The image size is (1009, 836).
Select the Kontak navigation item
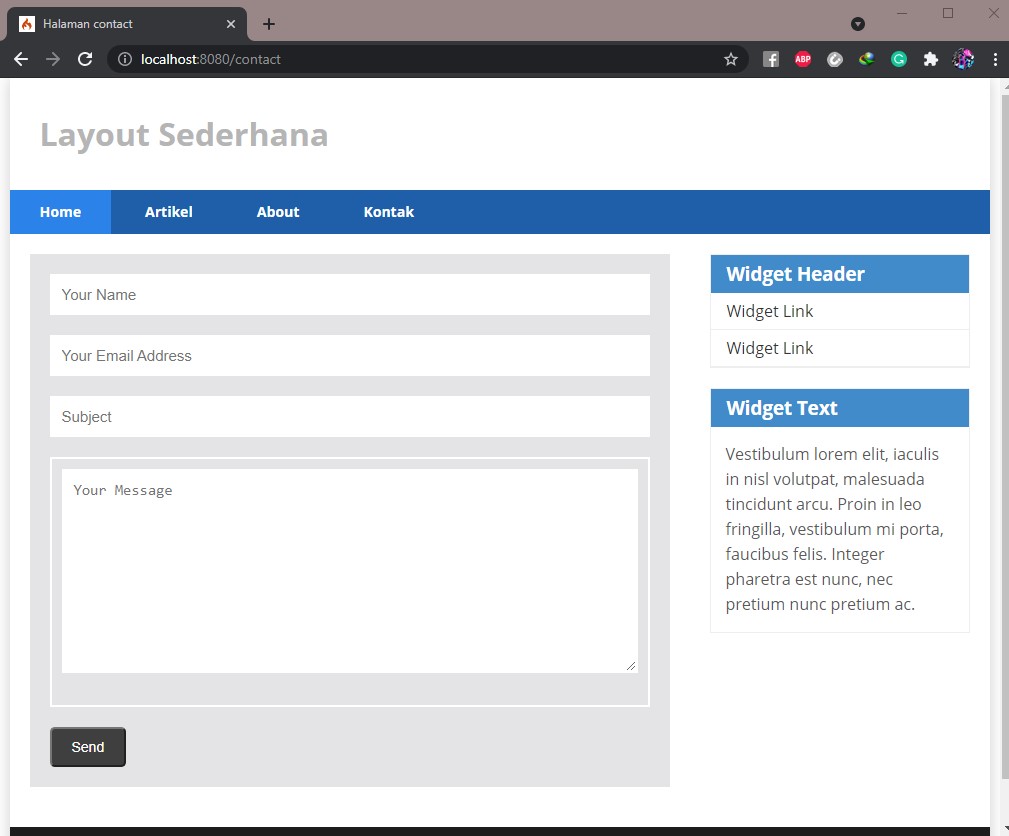coord(389,211)
